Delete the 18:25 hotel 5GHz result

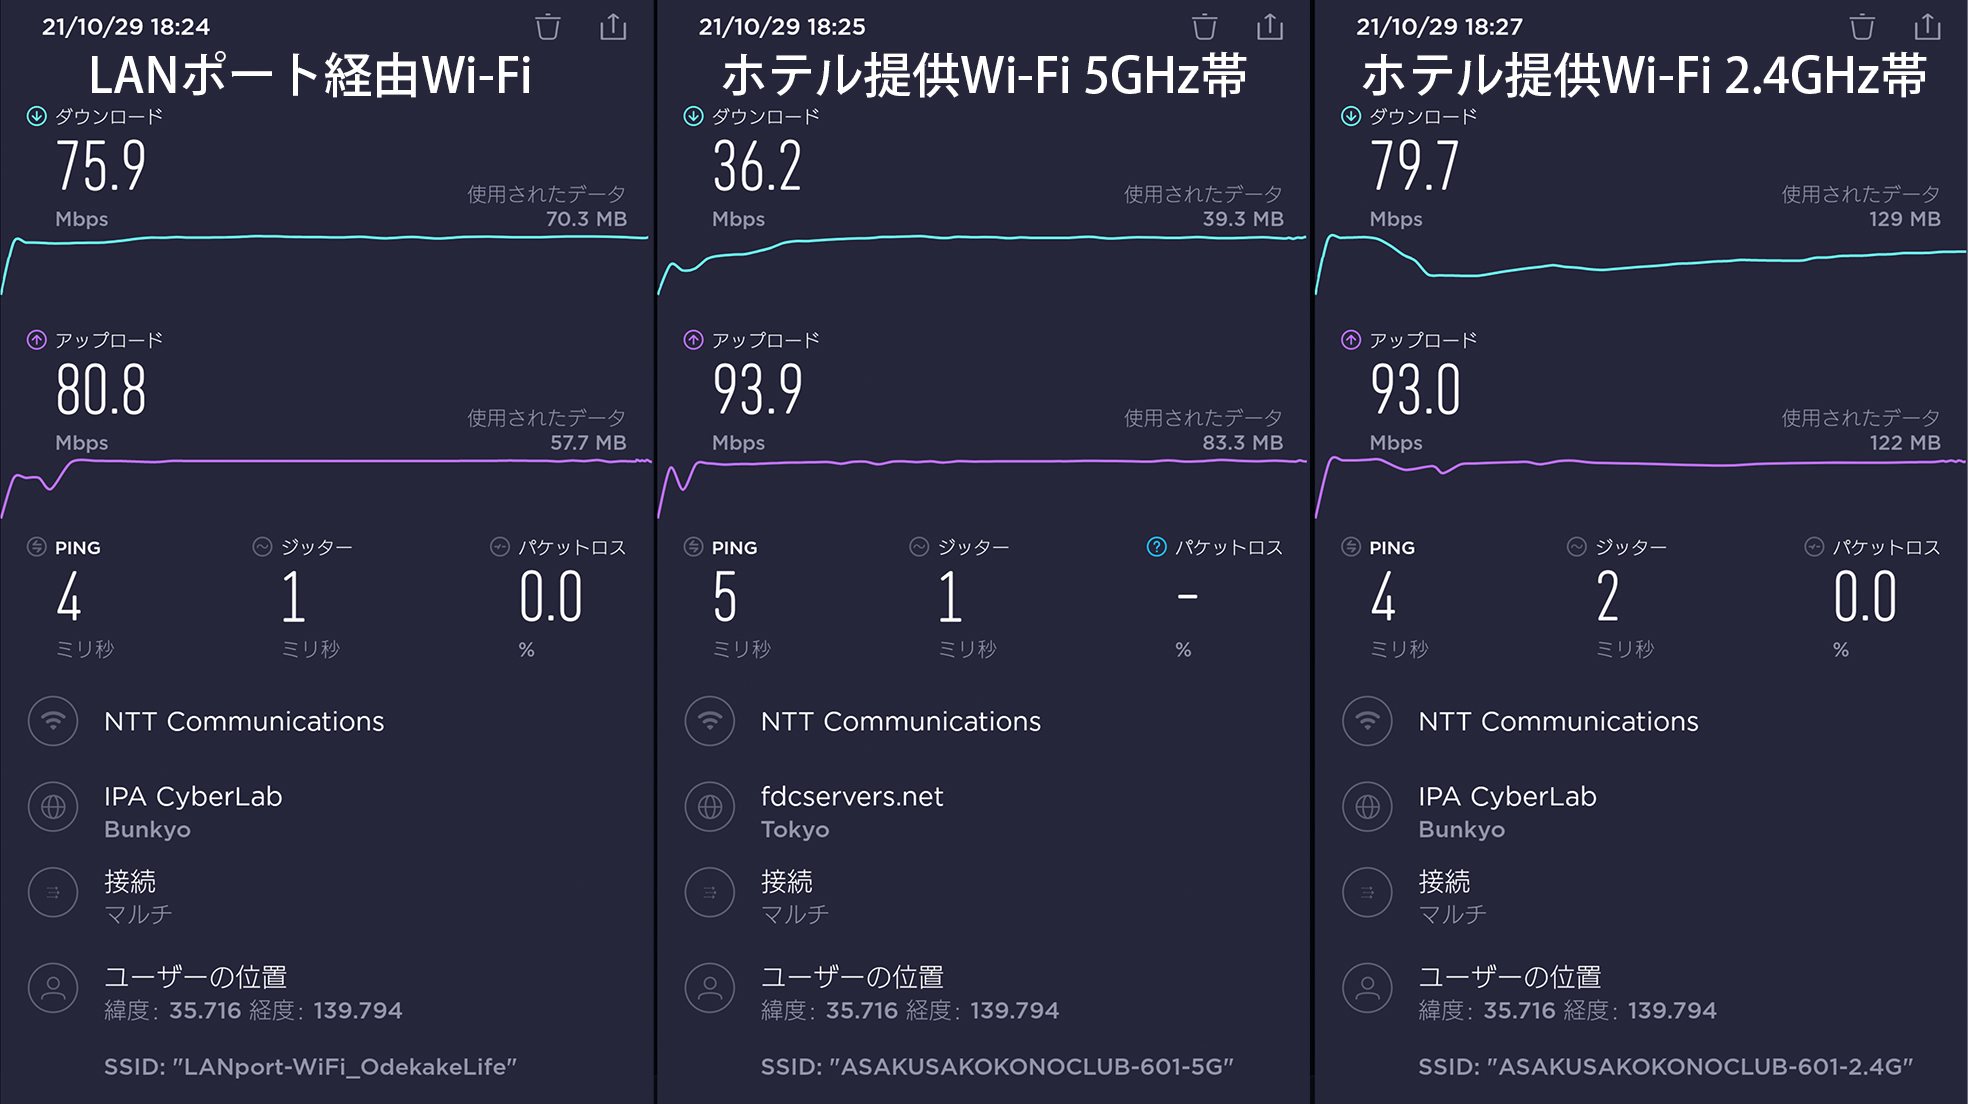(x=1205, y=27)
